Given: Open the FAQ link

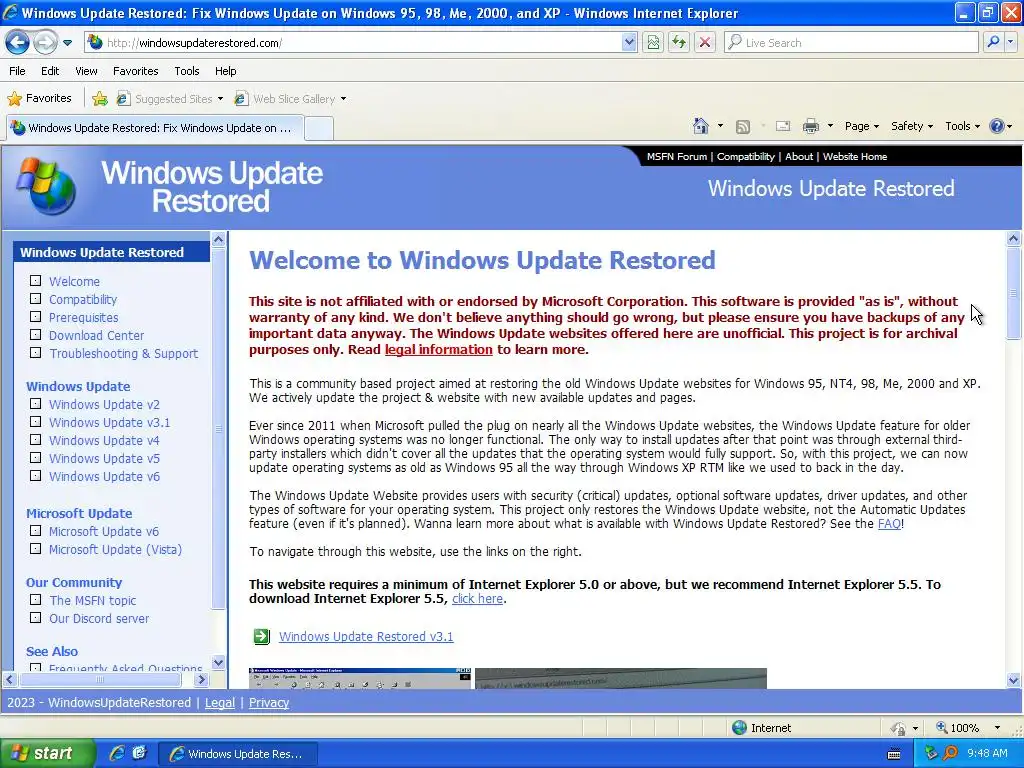Looking at the screenshot, I should coord(889,524).
